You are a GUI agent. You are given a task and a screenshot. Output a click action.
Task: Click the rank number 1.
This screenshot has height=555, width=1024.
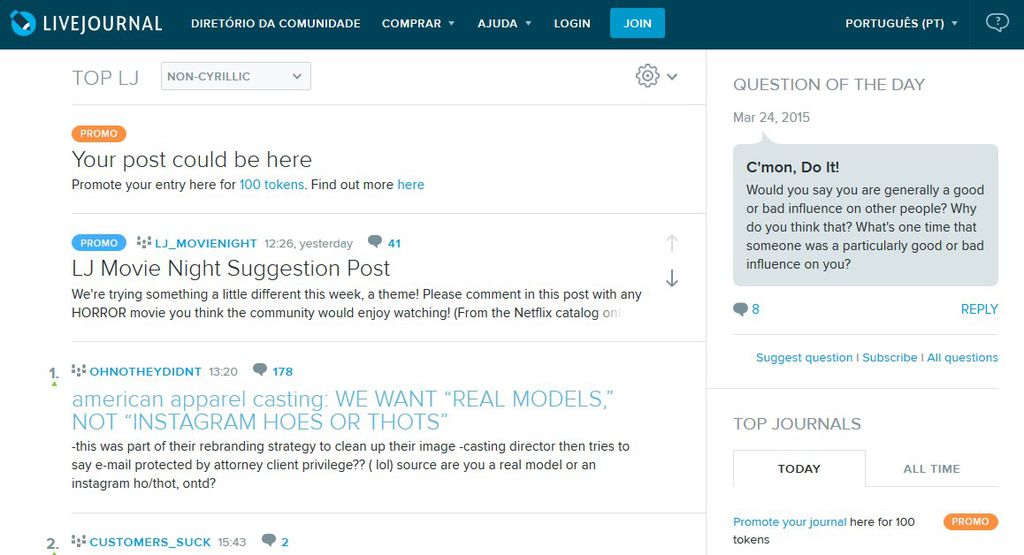tap(54, 373)
